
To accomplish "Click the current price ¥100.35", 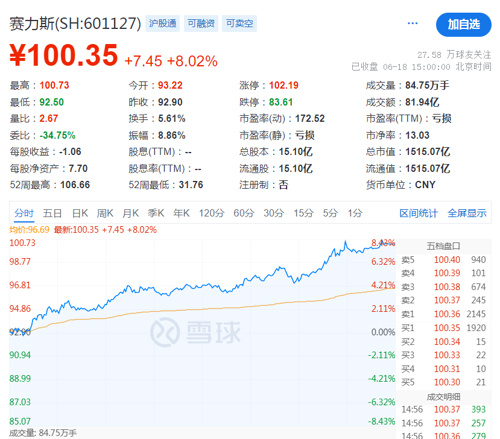I will [x=64, y=55].
